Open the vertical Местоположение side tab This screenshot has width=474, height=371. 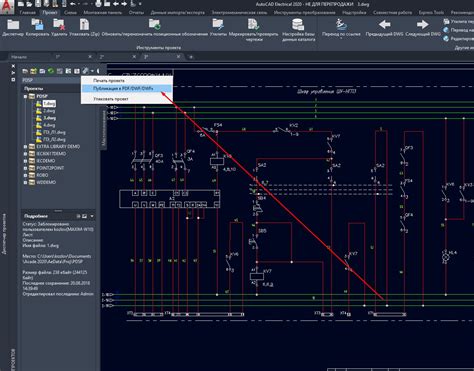(104, 128)
